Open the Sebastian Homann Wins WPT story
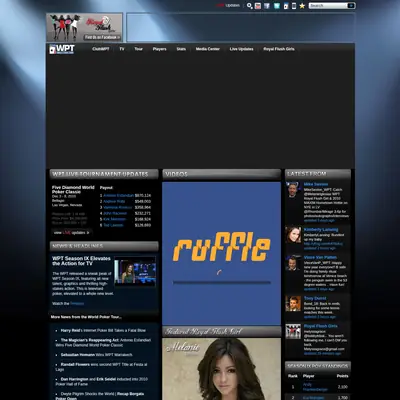The height and width of the screenshot is (400, 400). tap(97, 355)
